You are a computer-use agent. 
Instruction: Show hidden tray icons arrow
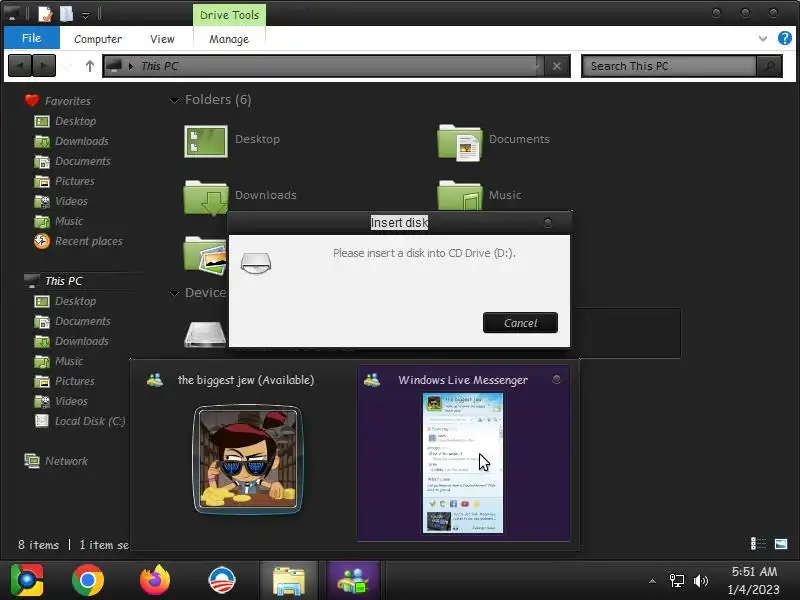[652, 581]
